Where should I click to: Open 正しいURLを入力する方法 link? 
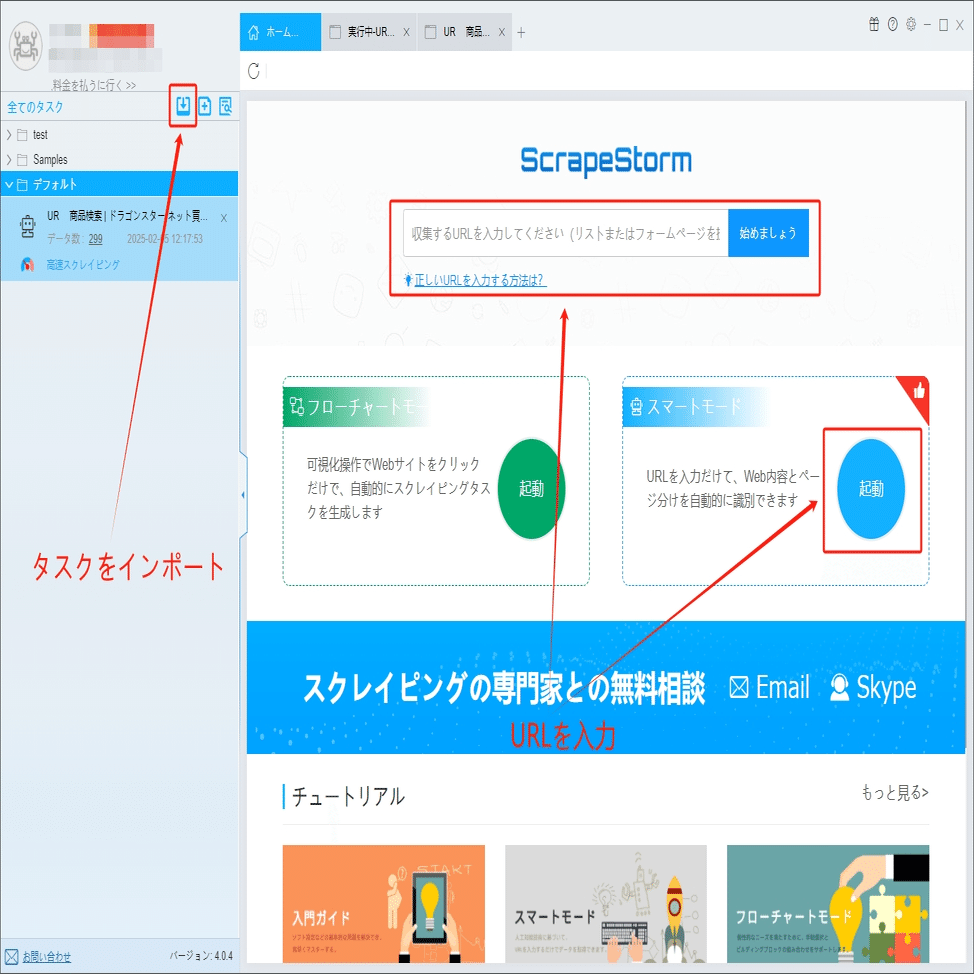pyautogui.click(x=480, y=280)
